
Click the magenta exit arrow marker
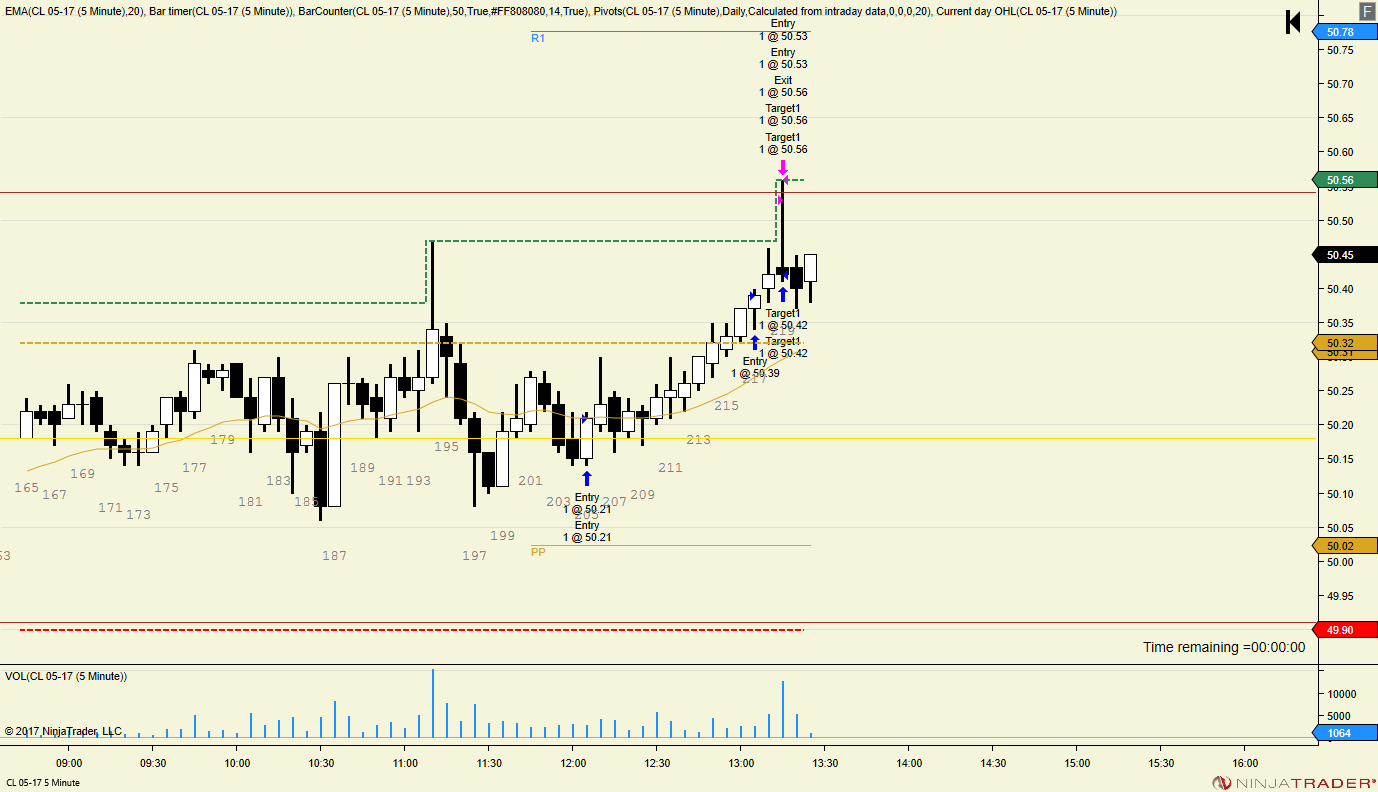(783, 167)
